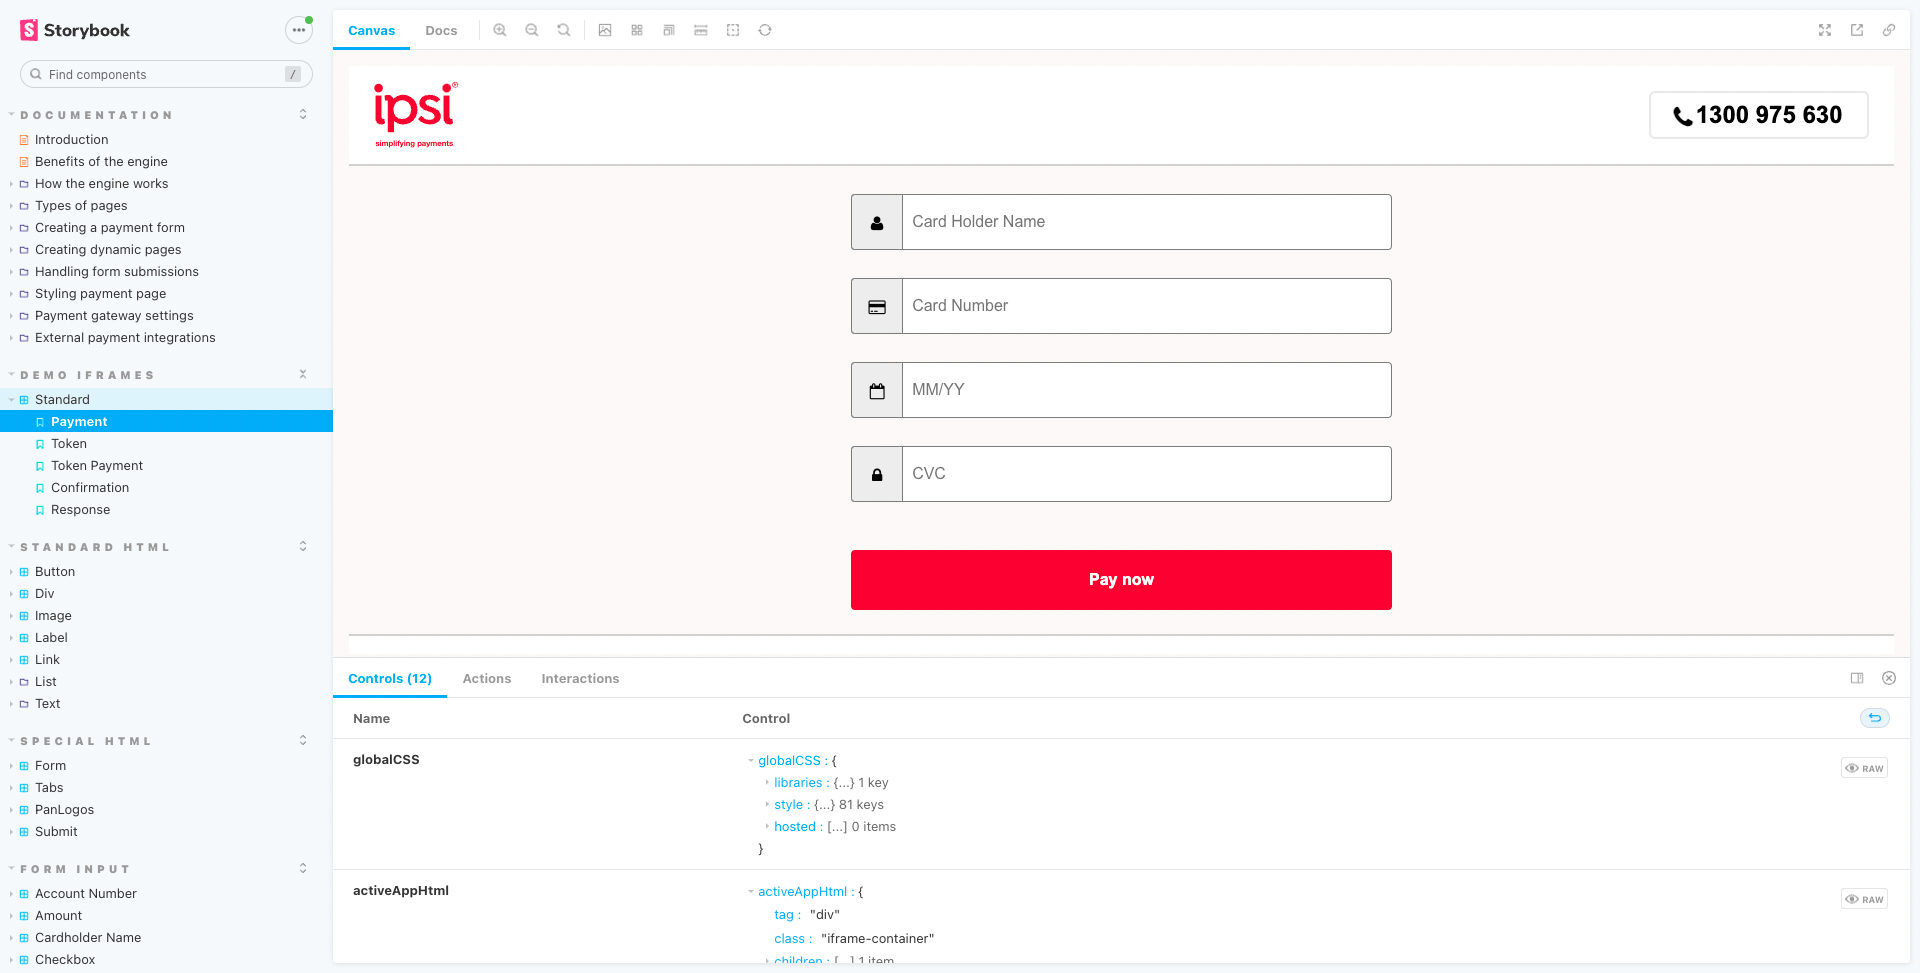Screen dimensions: 1920x973
Task: Toggle RAW view for globalCSS
Action: click(1864, 768)
